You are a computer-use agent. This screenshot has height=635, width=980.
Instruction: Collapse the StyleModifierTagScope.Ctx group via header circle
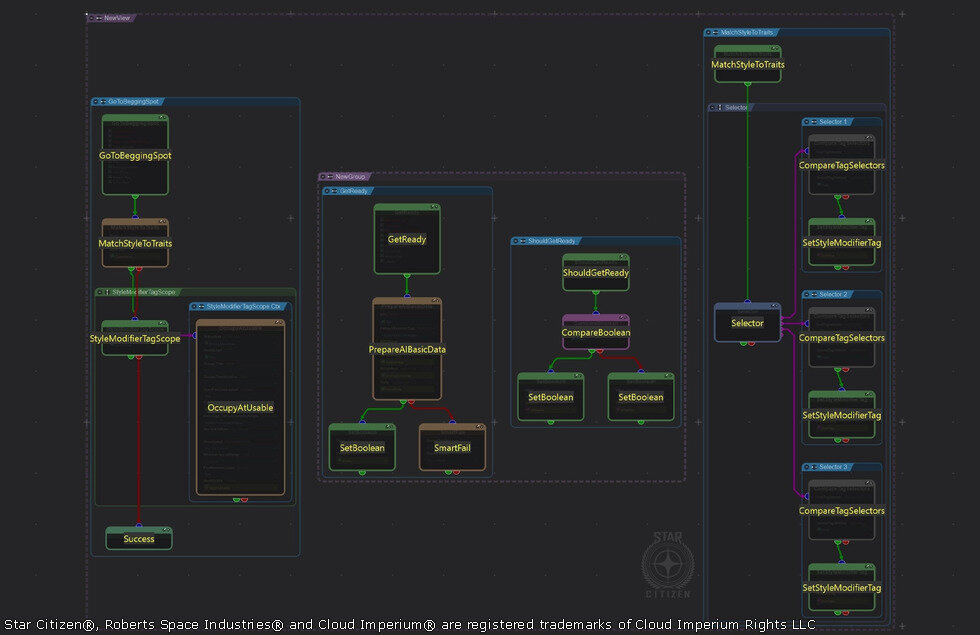tap(194, 307)
